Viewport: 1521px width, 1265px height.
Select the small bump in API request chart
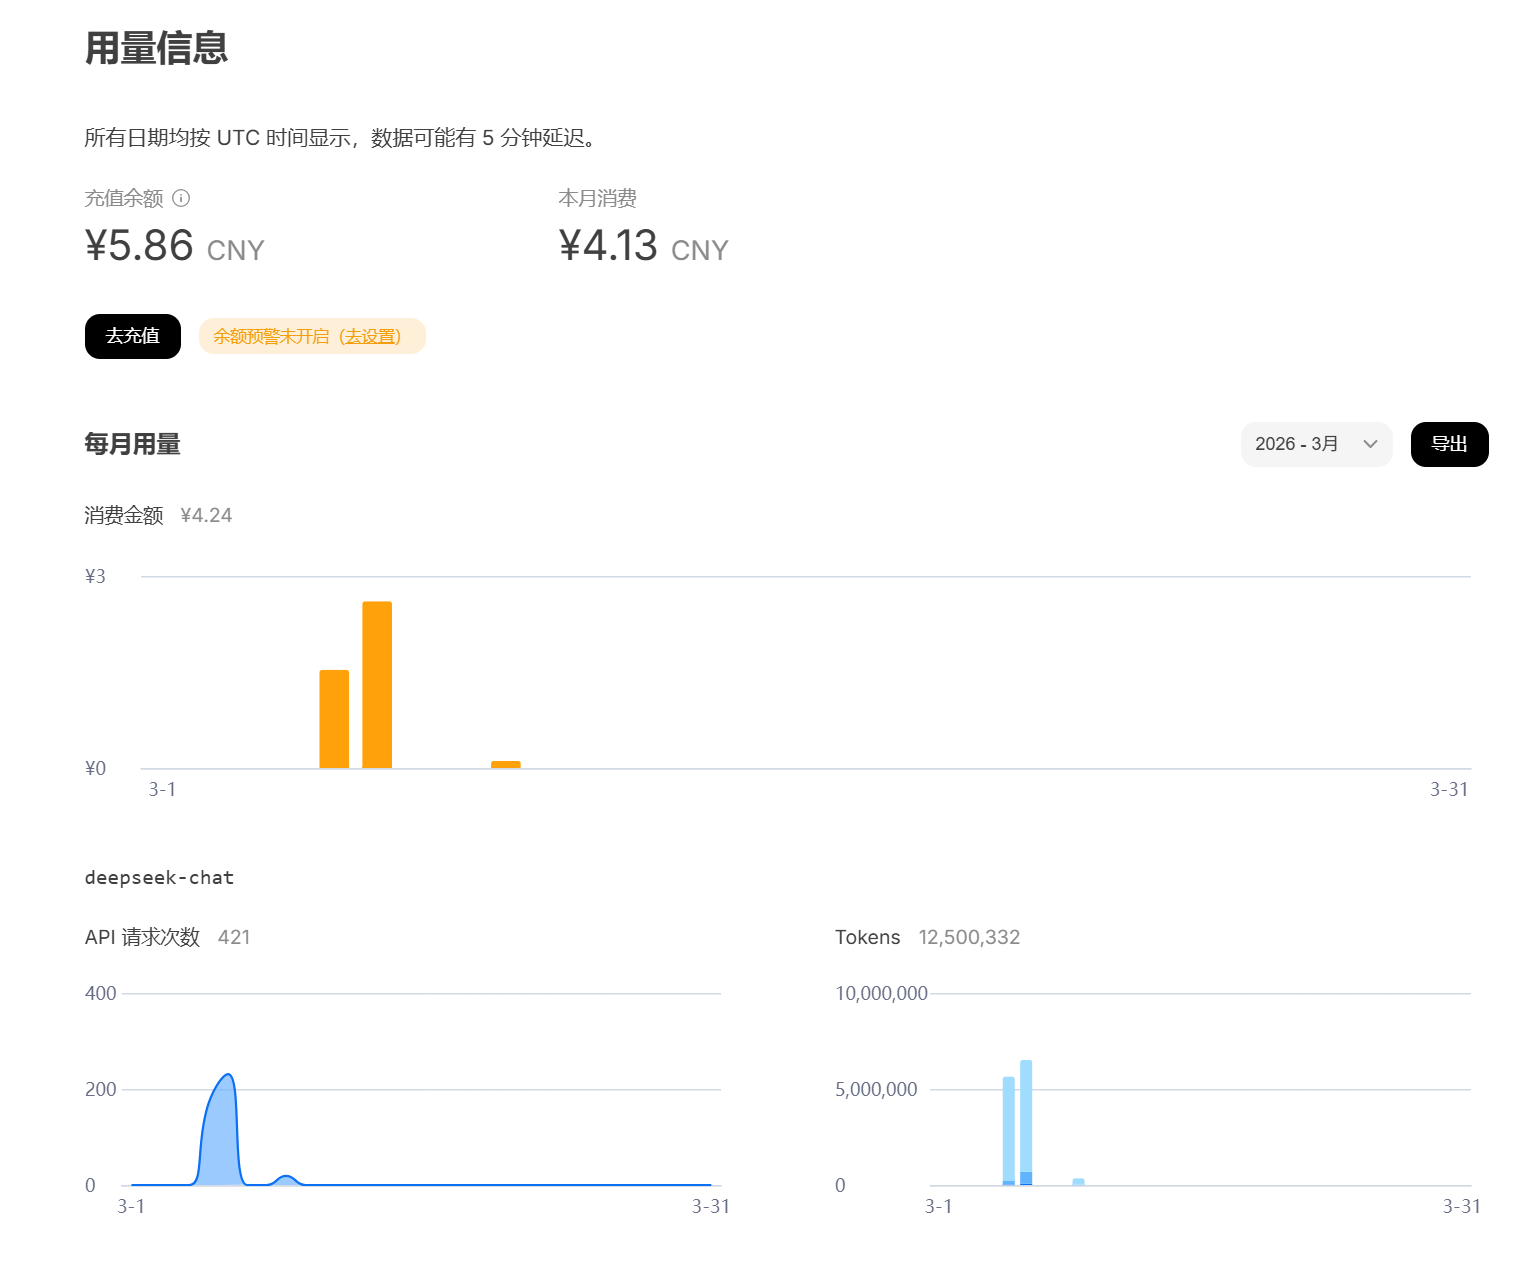click(x=287, y=1180)
